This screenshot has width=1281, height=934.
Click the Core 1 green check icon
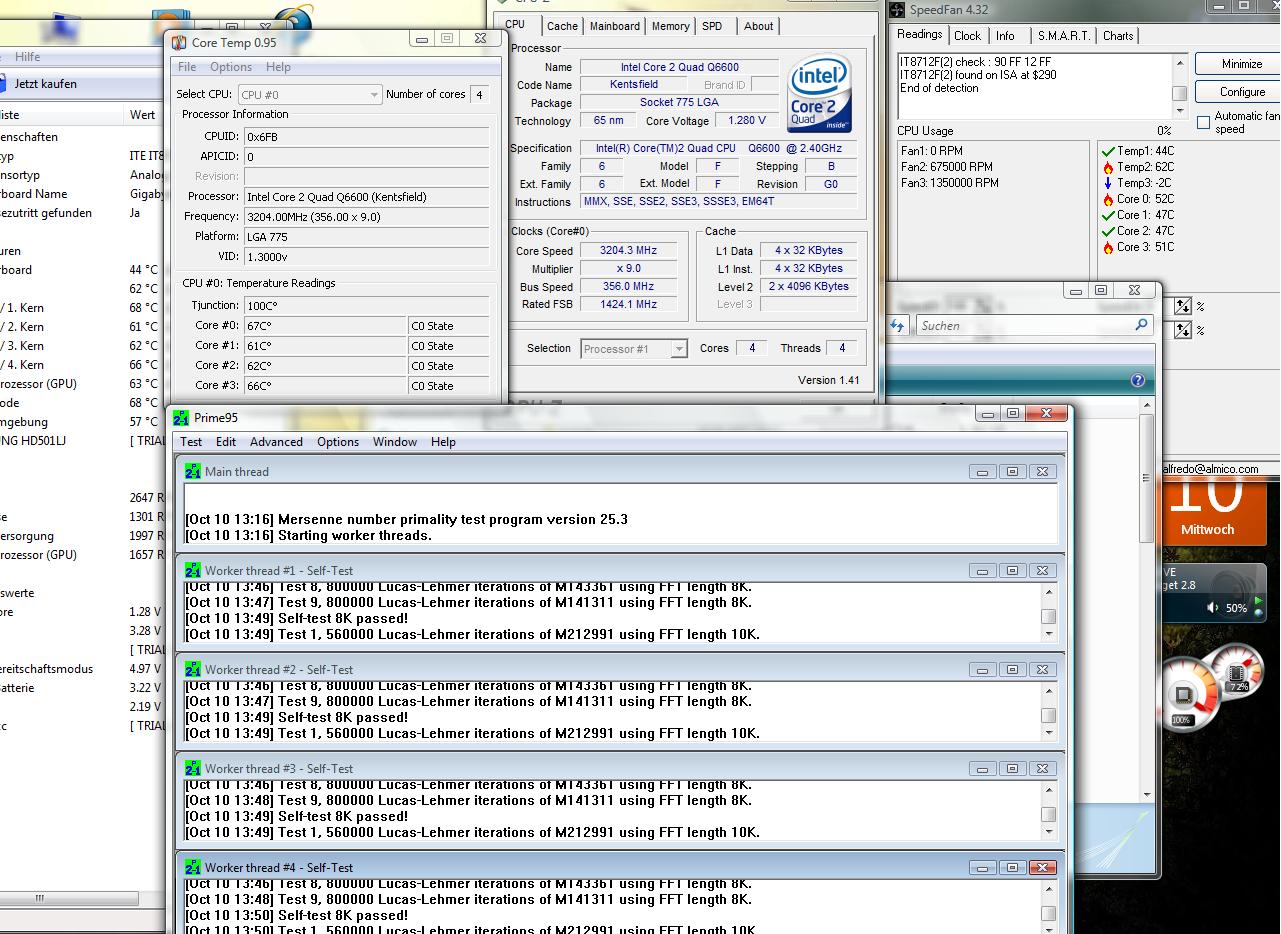(1108, 215)
